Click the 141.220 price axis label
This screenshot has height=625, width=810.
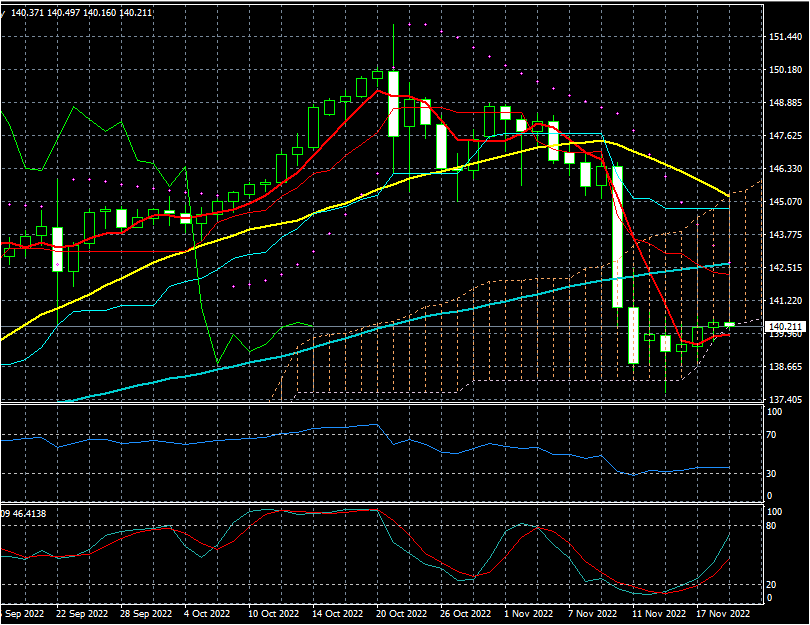pyautogui.click(x=785, y=301)
